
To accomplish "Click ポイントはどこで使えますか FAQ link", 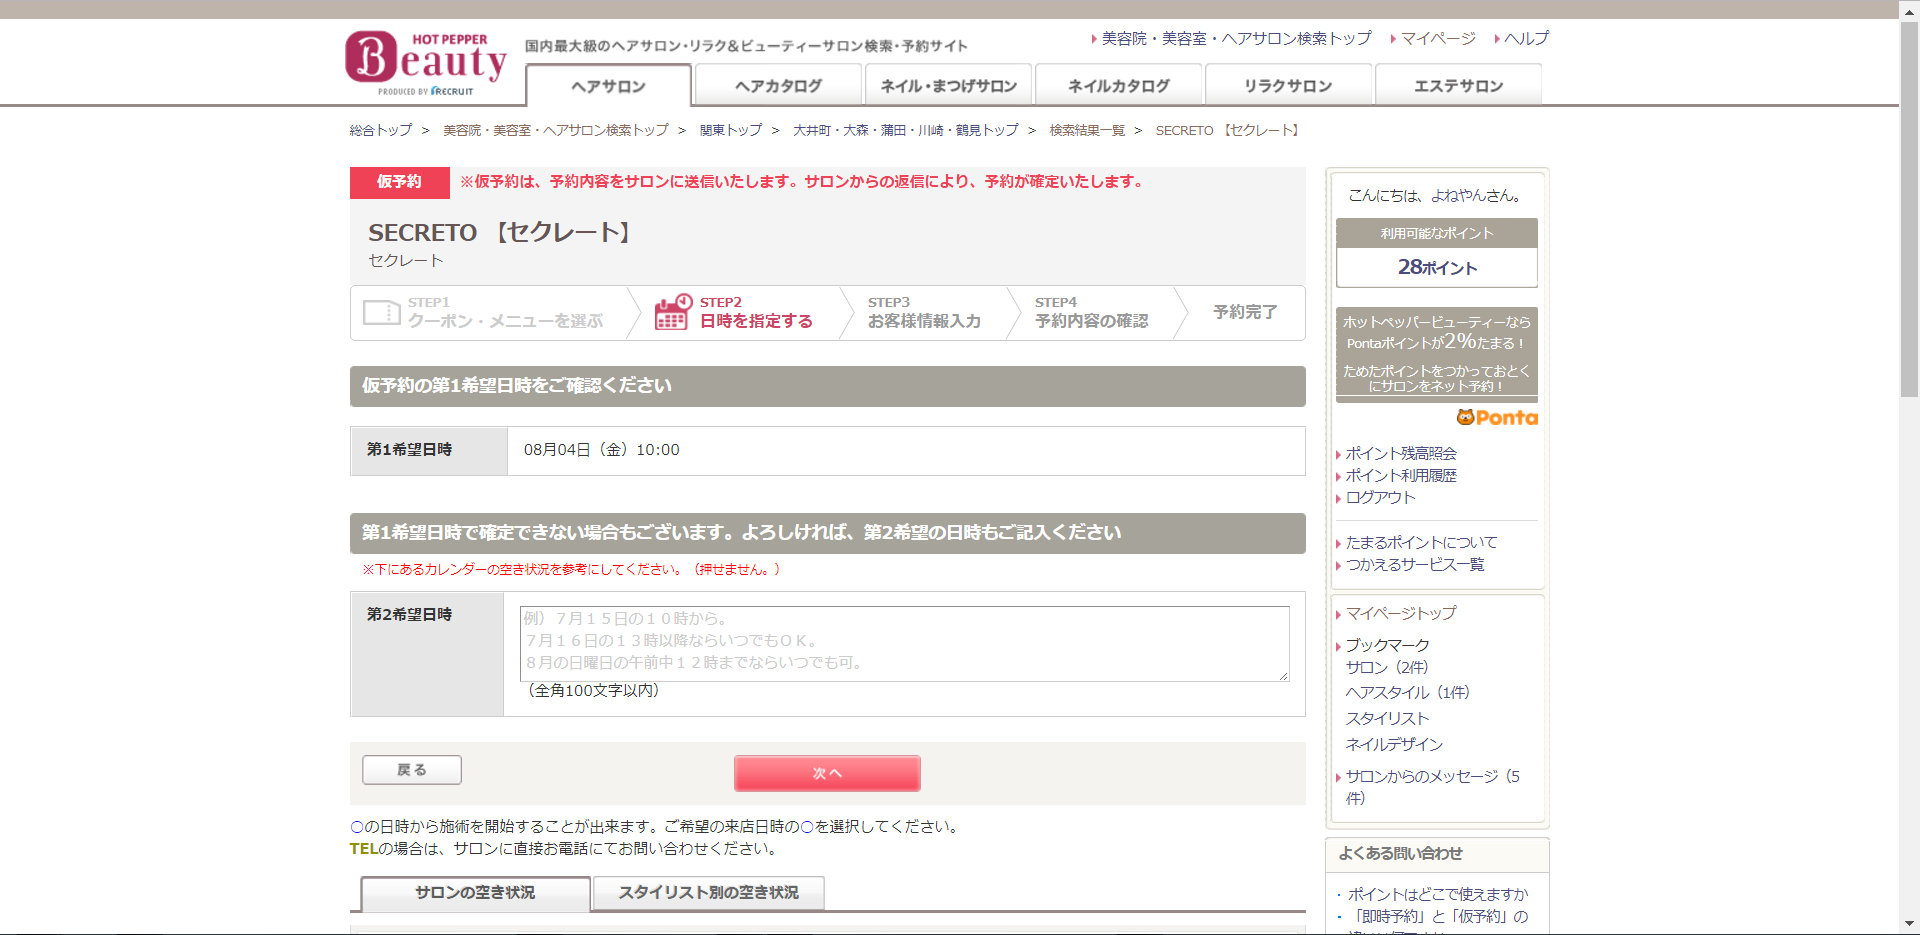I will [1438, 894].
